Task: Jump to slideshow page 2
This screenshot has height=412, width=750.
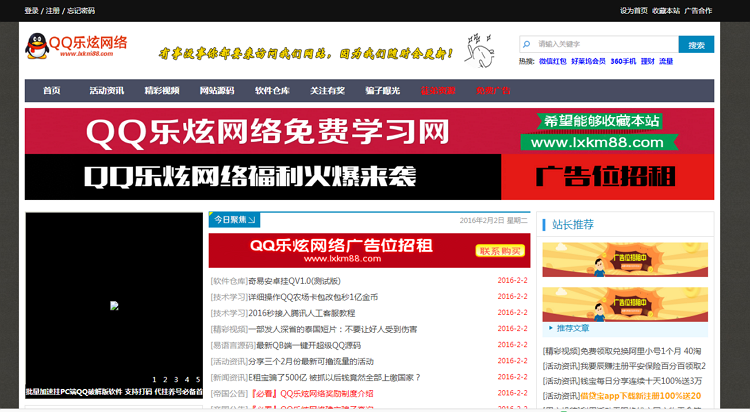Action: click(x=165, y=379)
